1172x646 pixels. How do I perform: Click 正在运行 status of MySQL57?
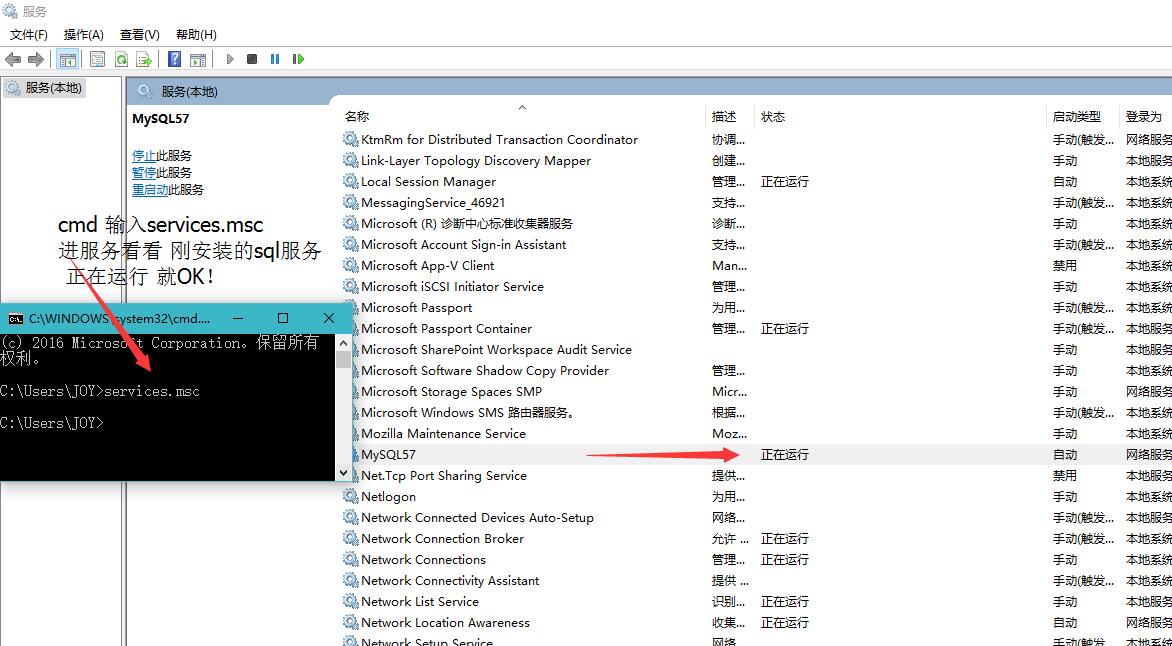[785, 455]
